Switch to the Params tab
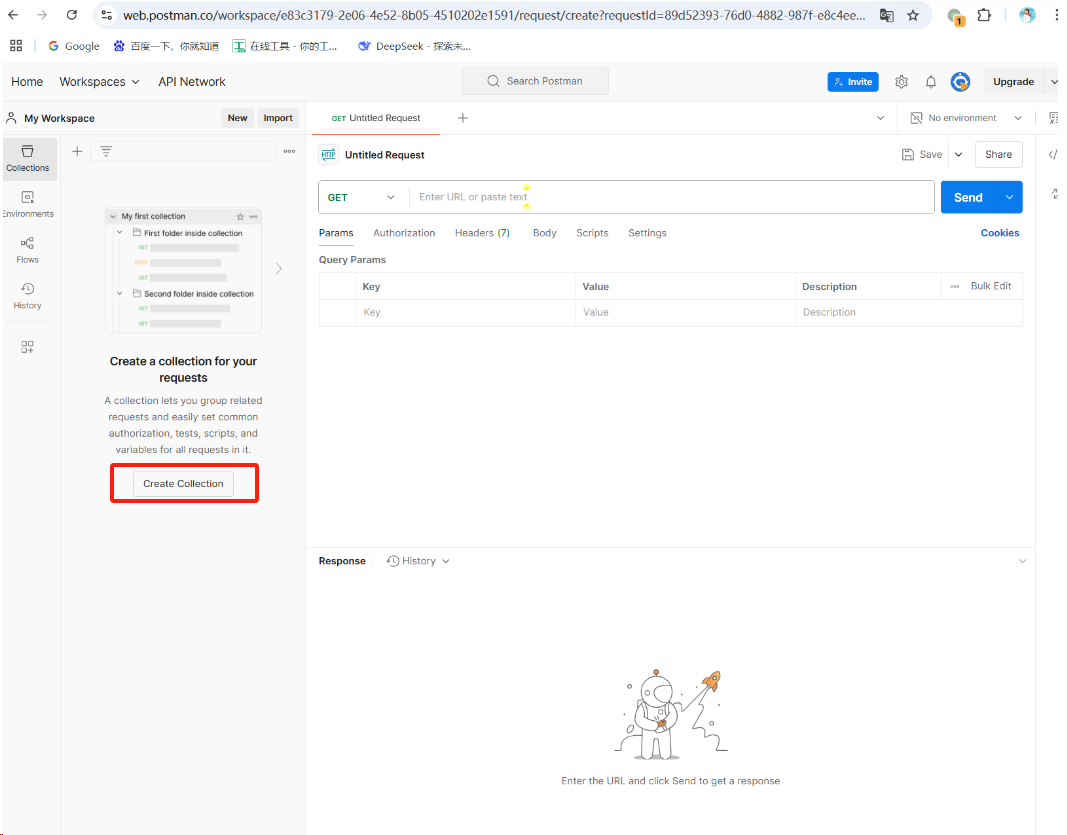1067x835 pixels. (336, 233)
